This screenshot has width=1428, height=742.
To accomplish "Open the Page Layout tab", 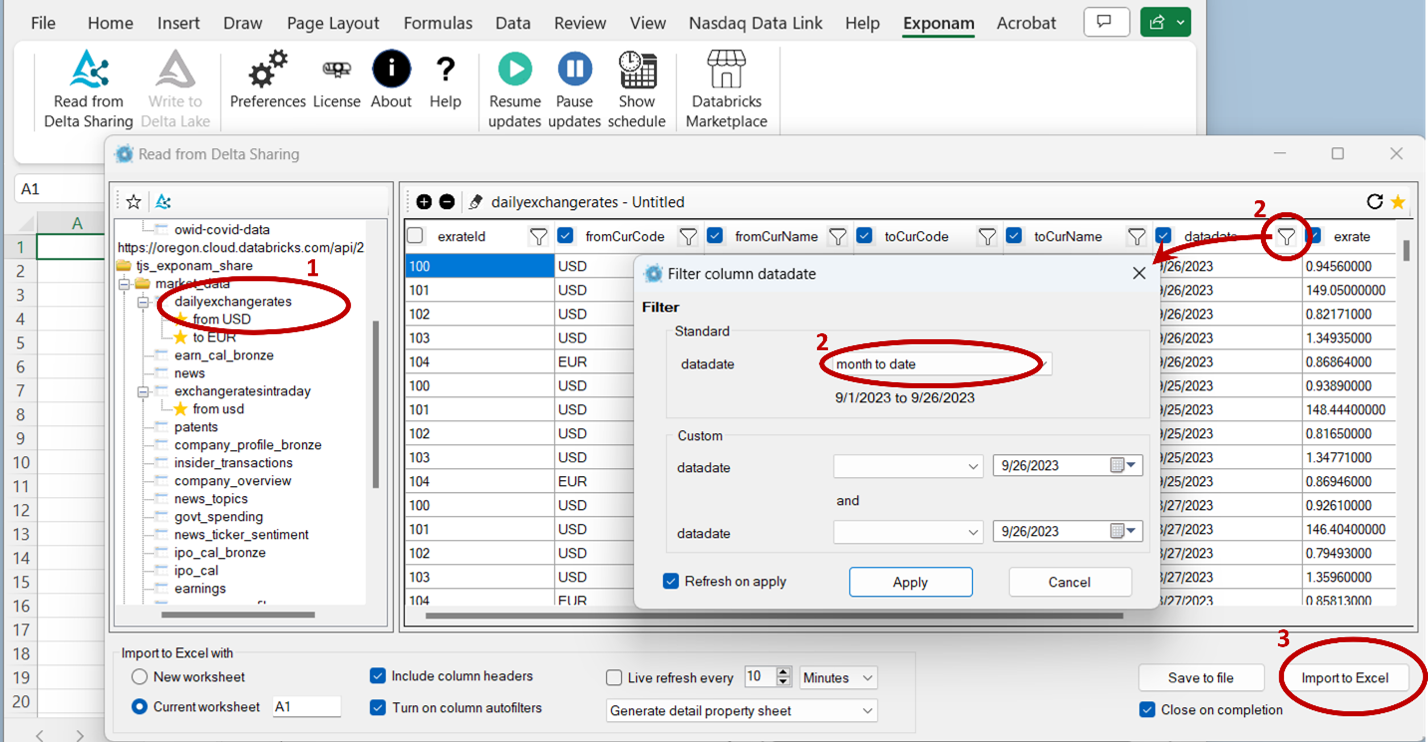I will tap(333, 23).
